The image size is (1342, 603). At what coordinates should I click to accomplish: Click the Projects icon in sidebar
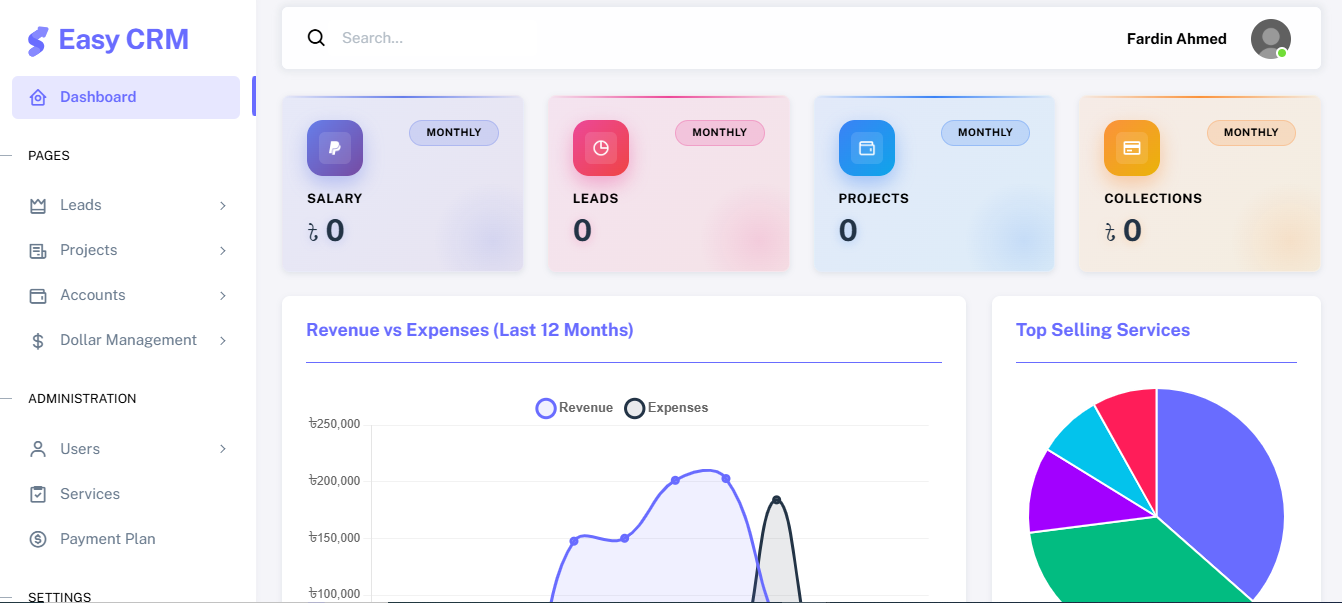(x=36, y=249)
